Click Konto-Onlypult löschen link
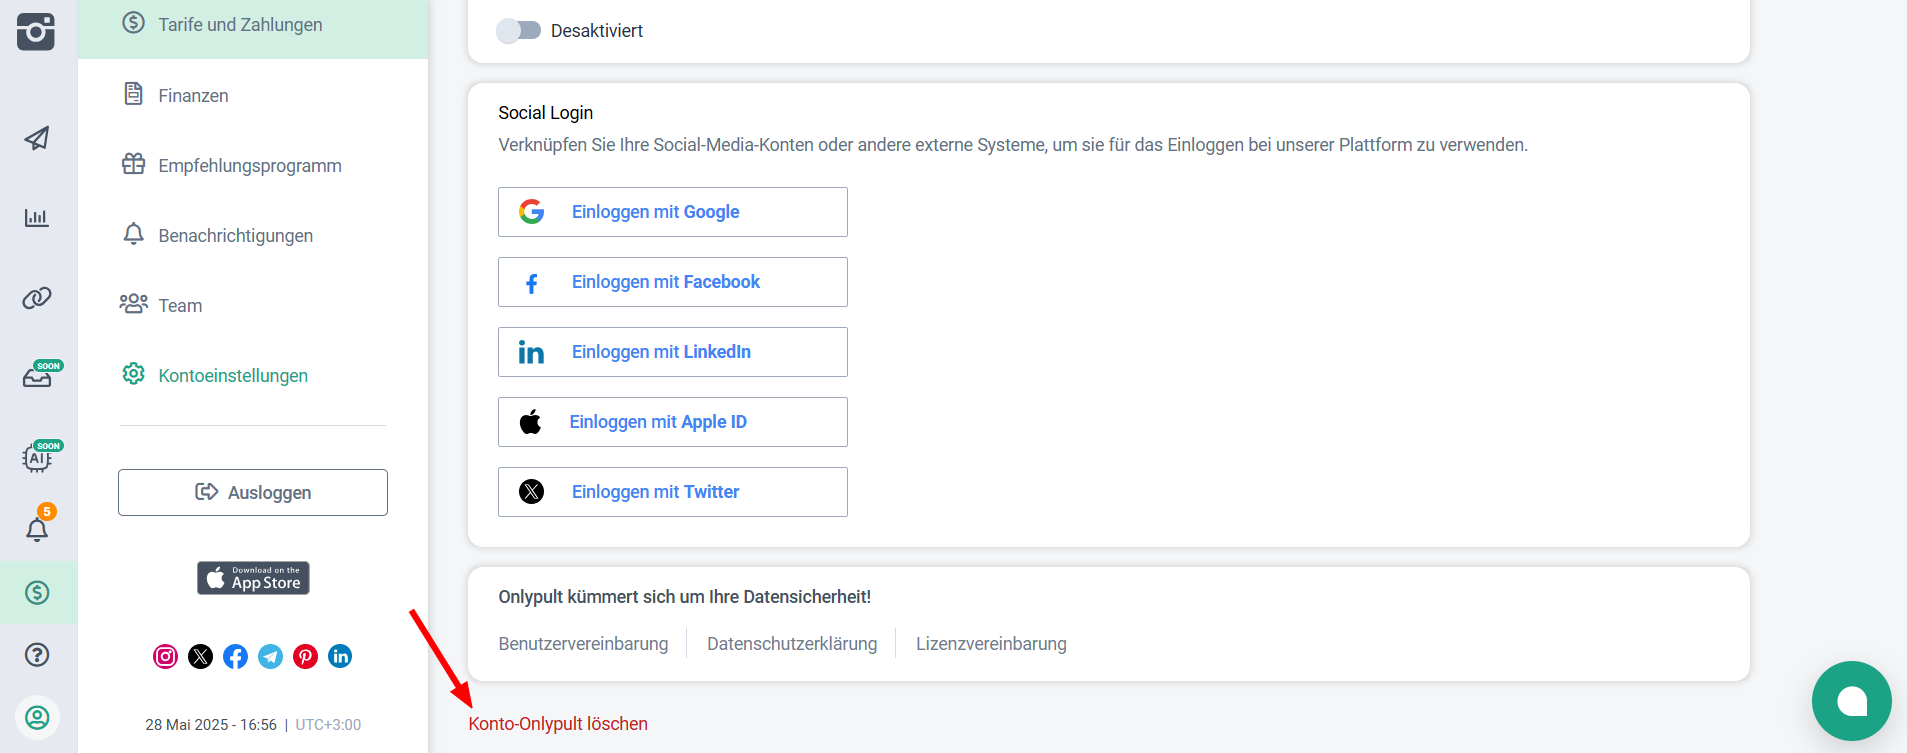Viewport: 1907px width, 753px height. point(558,724)
